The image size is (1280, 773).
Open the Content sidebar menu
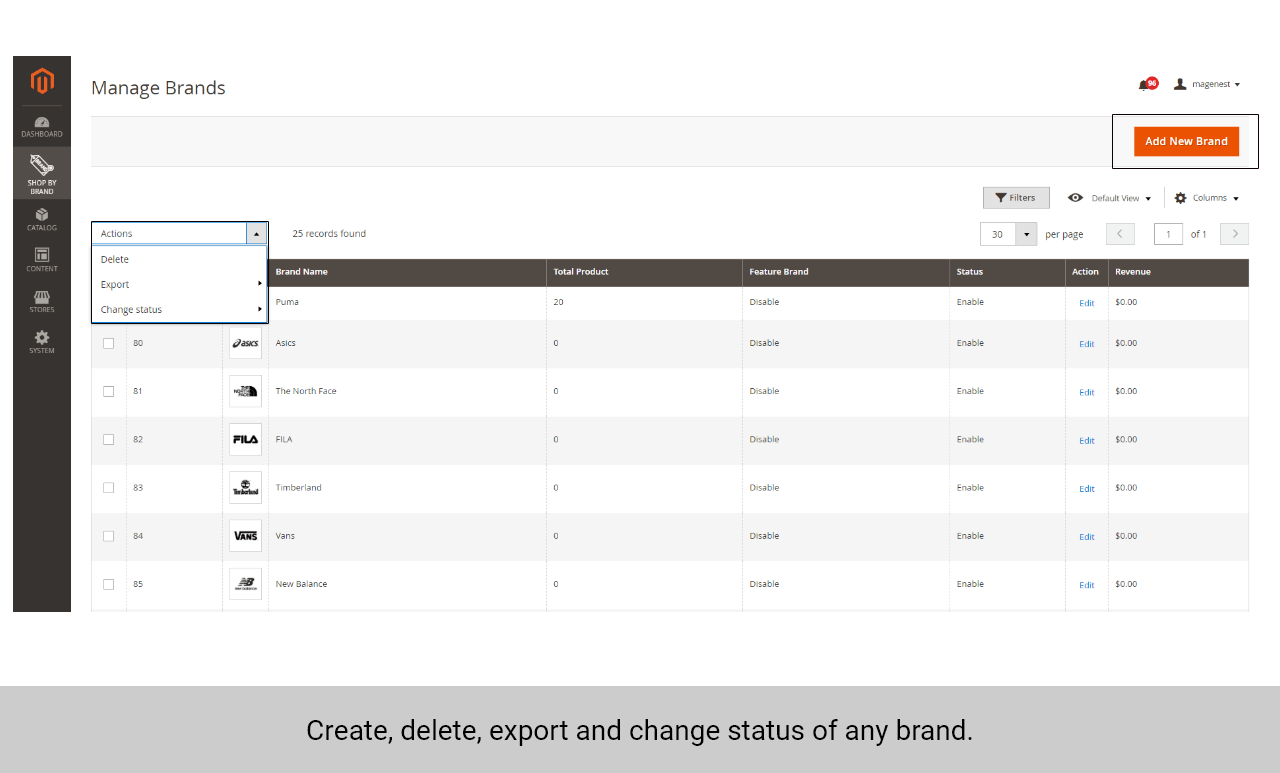[x=41, y=260]
